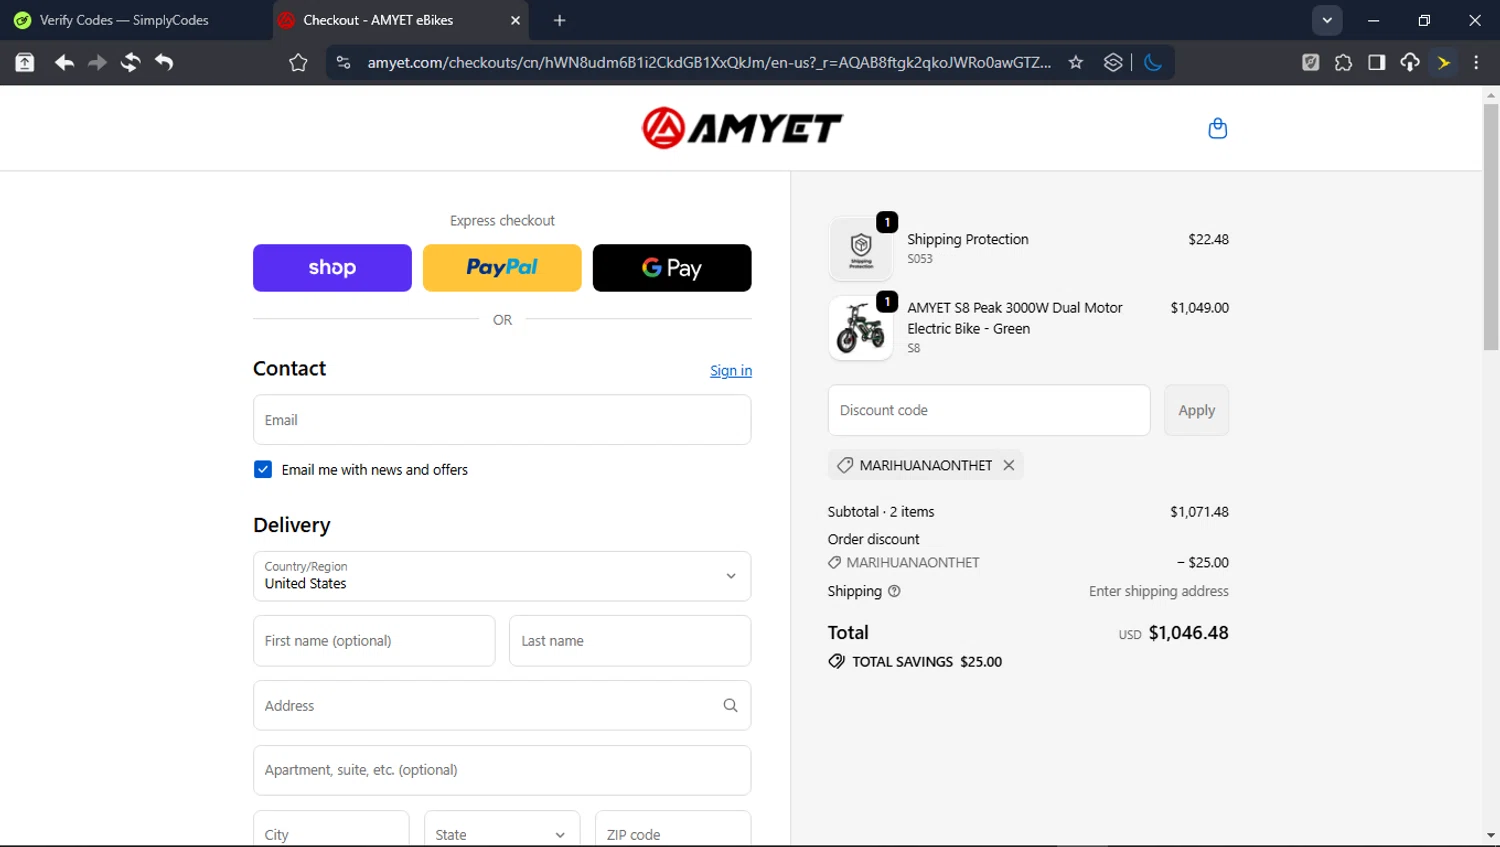Click Apply discount button

pos(1196,410)
